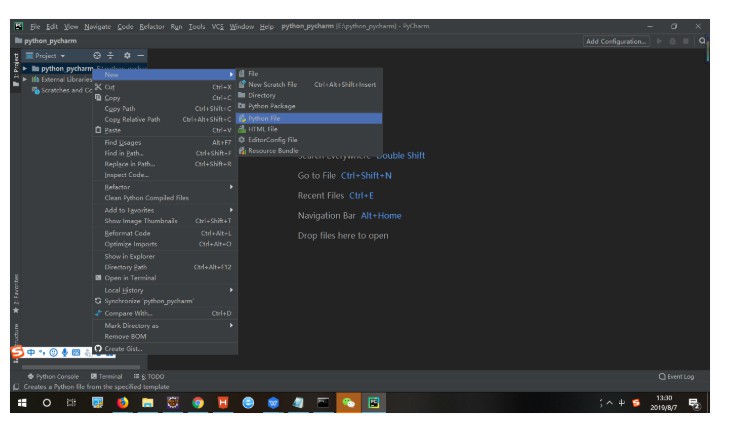735x426 pixels.
Task: Open Mark Directory as submenu
Action: [x=165, y=325]
